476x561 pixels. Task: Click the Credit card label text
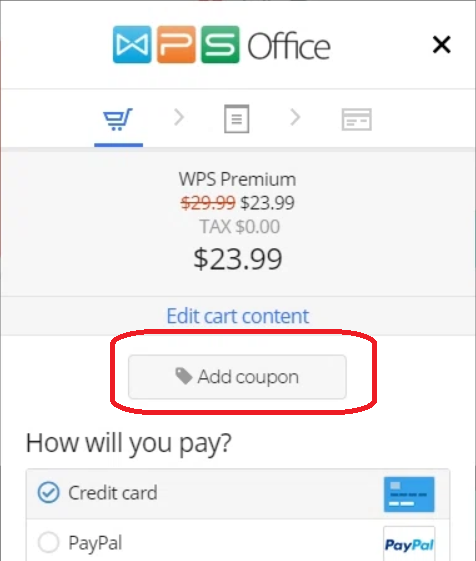pyautogui.click(x=113, y=493)
